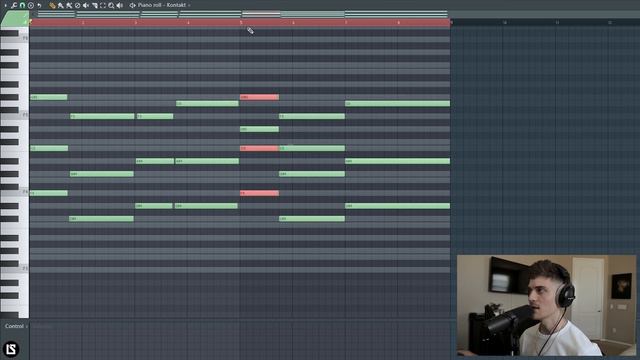Open the wrench Tools menu
The height and width of the screenshot is (360, 640).
14,5
